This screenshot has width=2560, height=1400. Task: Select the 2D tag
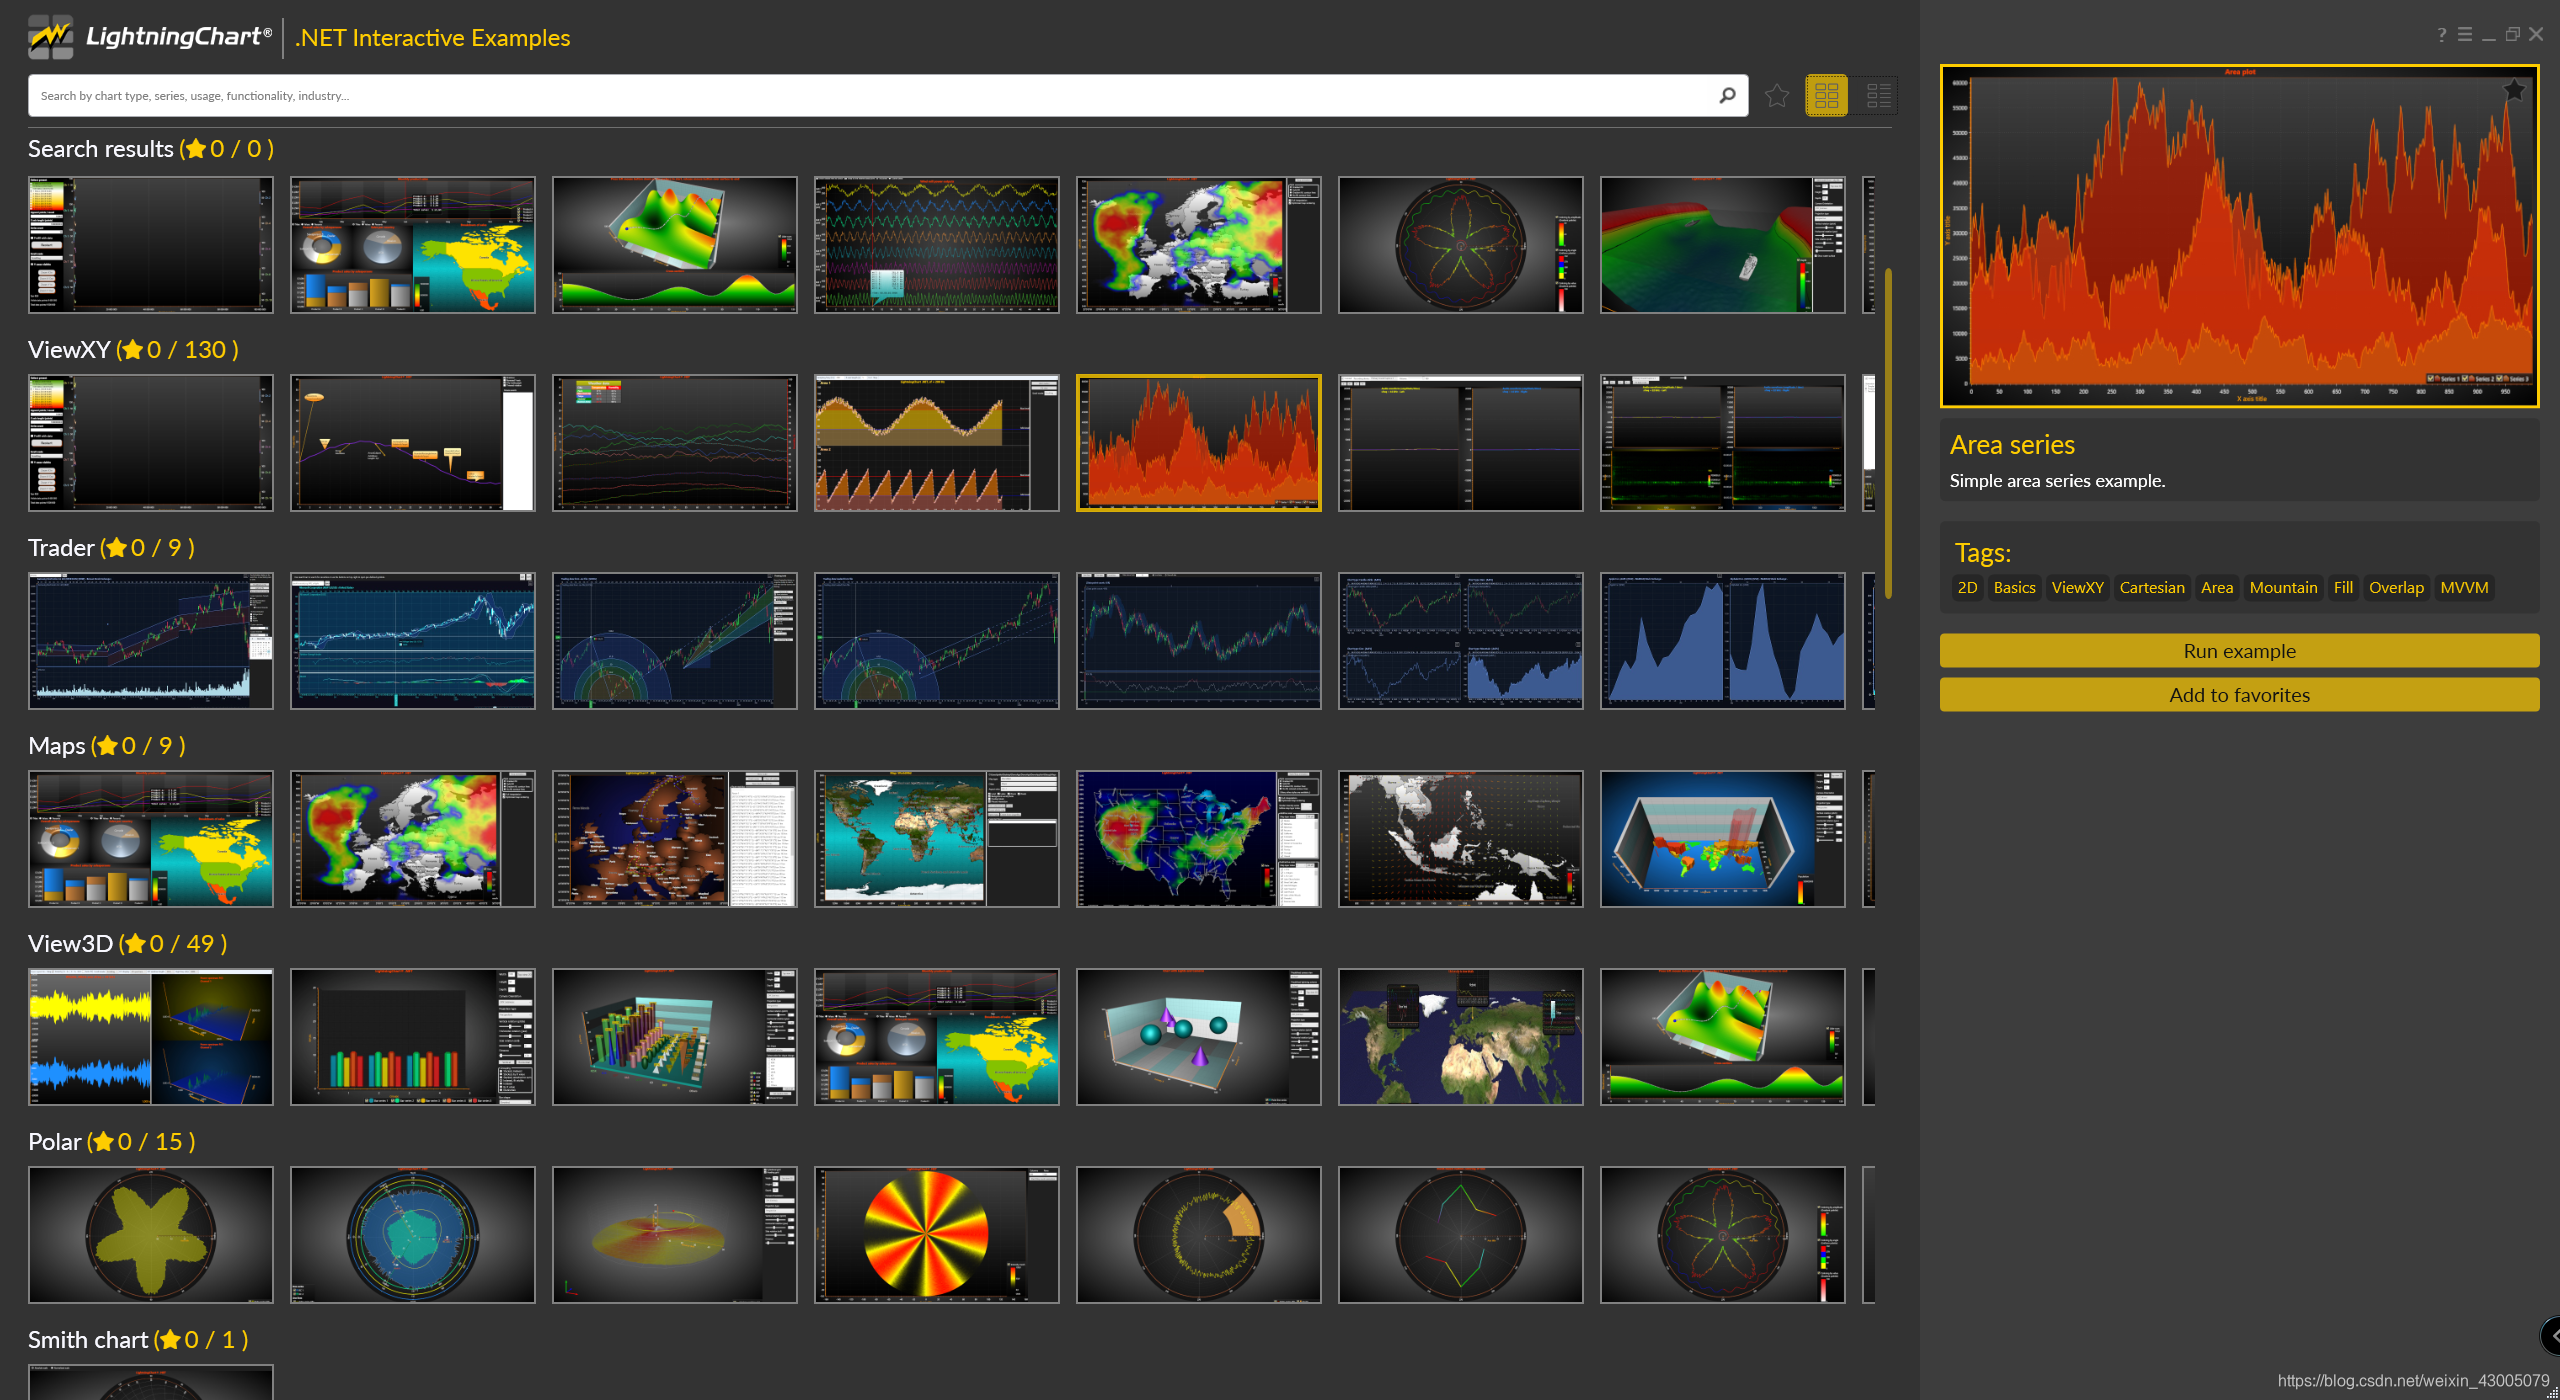point(1967,588)
